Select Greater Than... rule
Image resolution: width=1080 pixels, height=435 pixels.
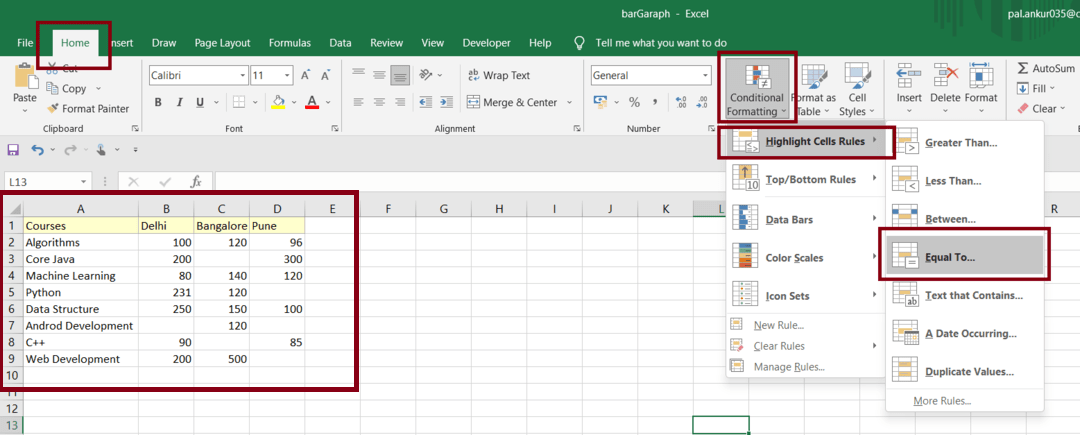(x=964, y=143)
